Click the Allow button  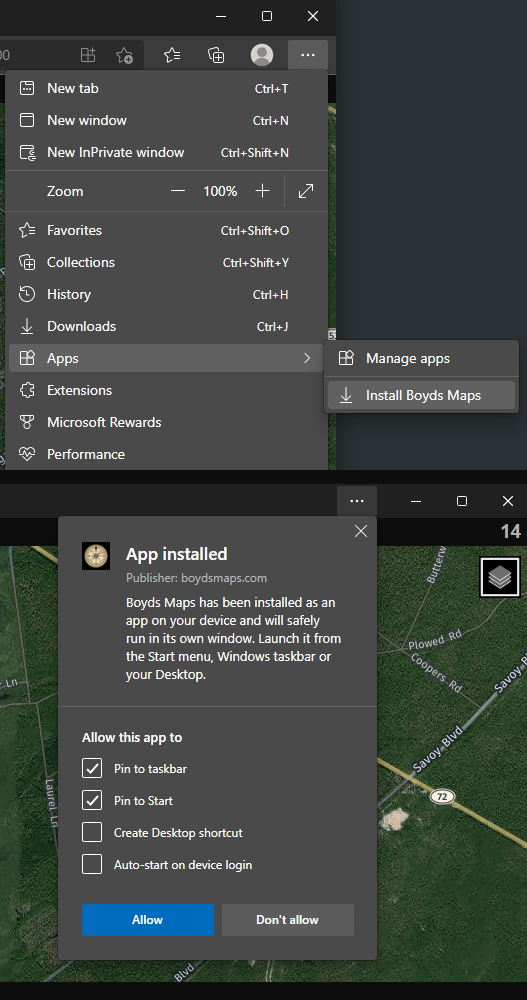(x=147, y=920)
